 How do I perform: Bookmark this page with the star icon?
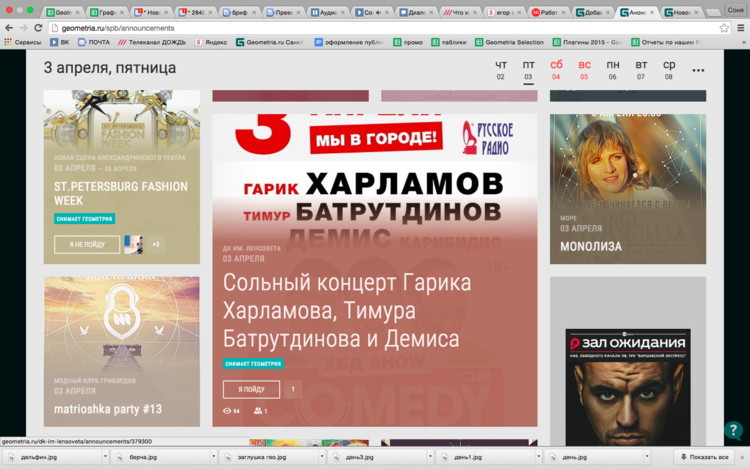click(x=723, y=28)
